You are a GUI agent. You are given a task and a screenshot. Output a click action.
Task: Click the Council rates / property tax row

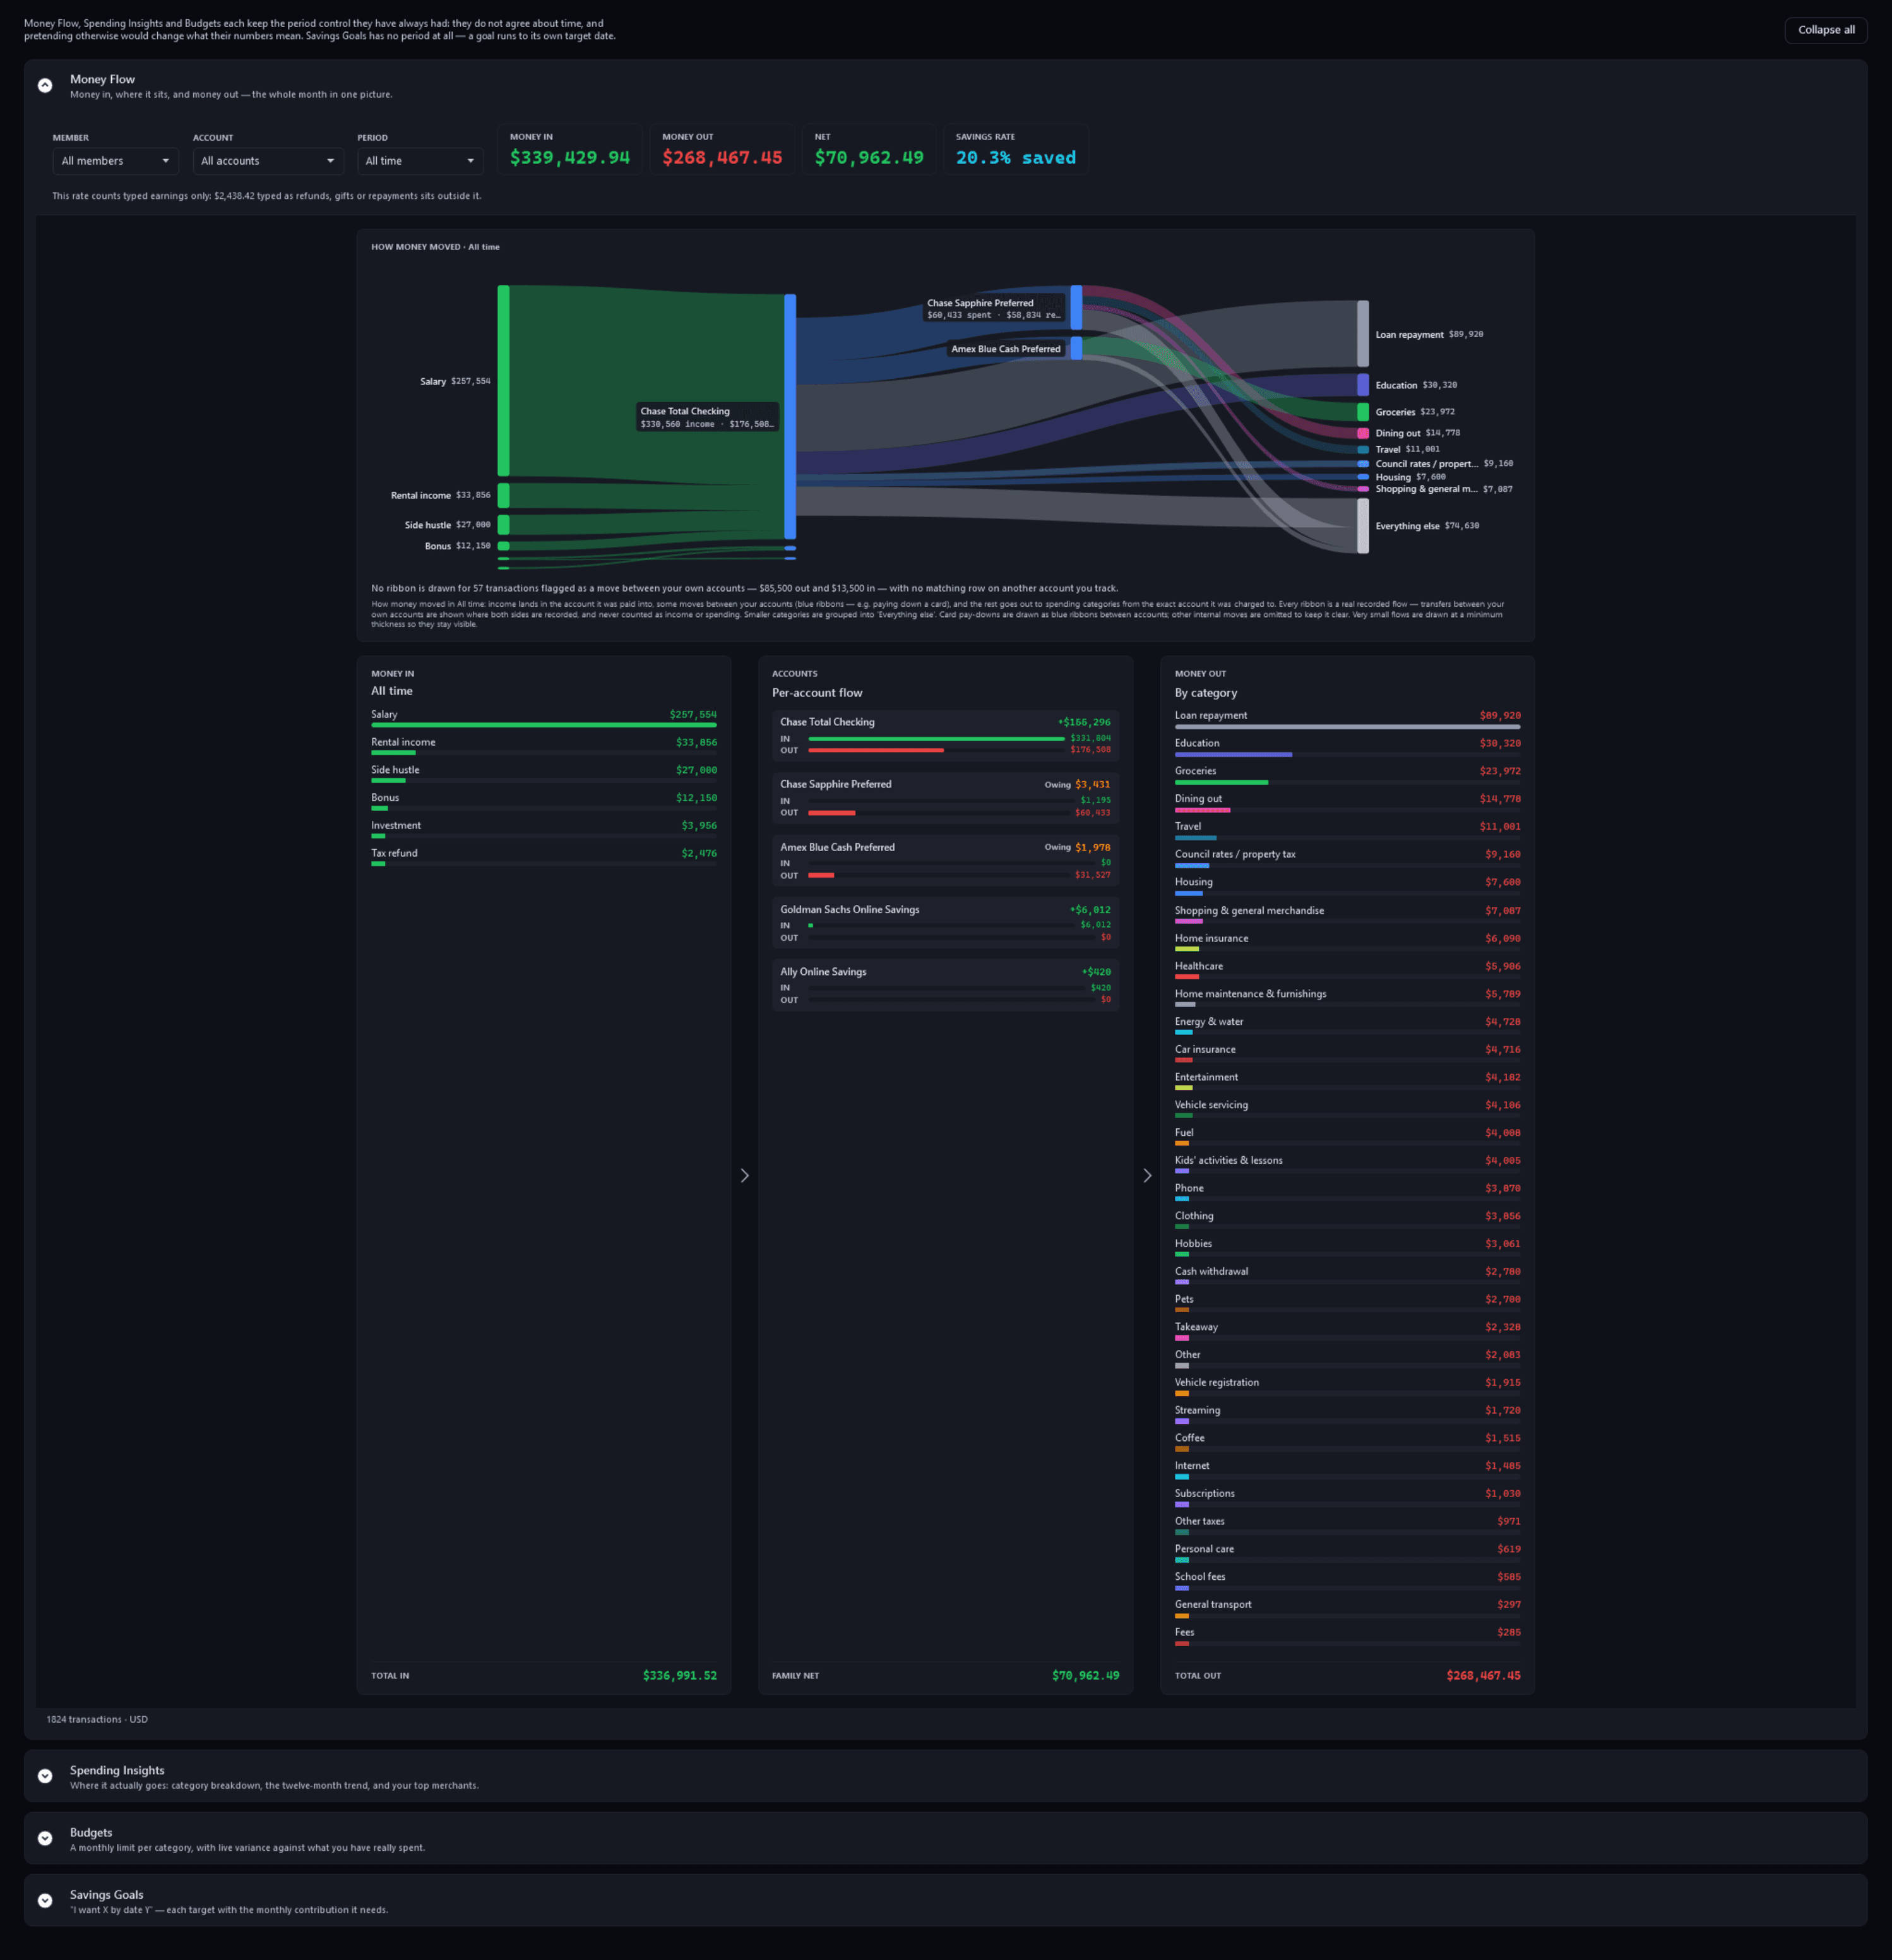1347,858
